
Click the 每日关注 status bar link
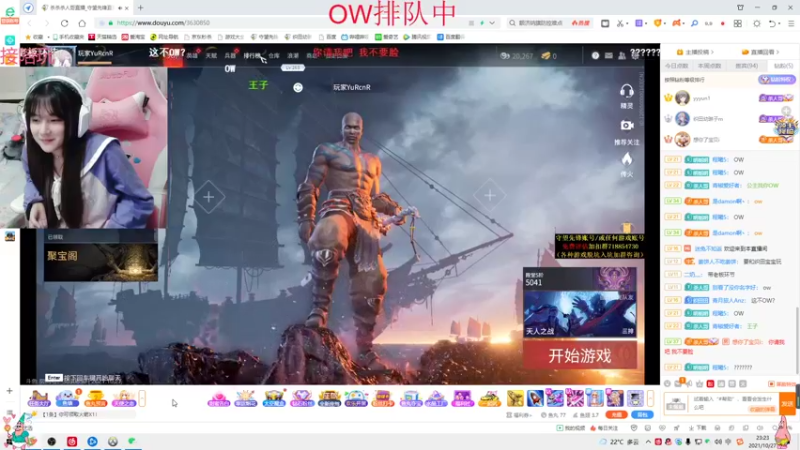(x=604, y=428)
